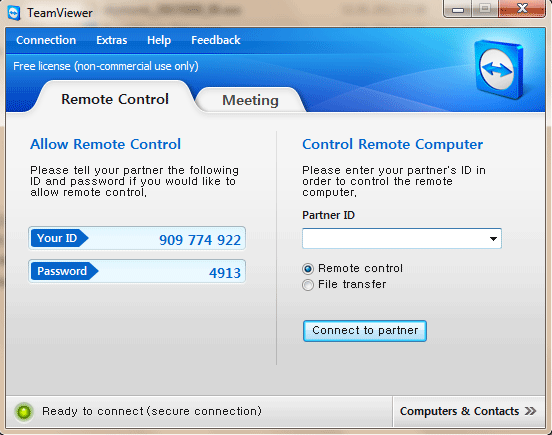Open the Computers & Contacts panel
Image resolution: width=552 pixels, height=435 pixels.
point(468,411)
